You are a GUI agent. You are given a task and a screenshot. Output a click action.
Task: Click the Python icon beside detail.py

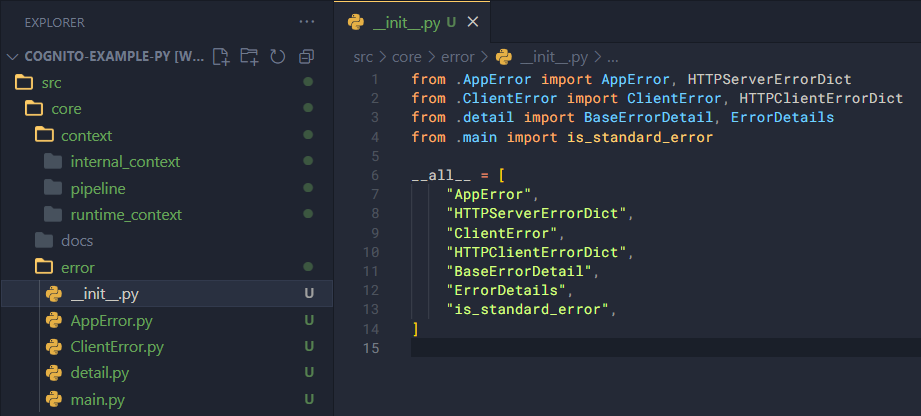54,373
